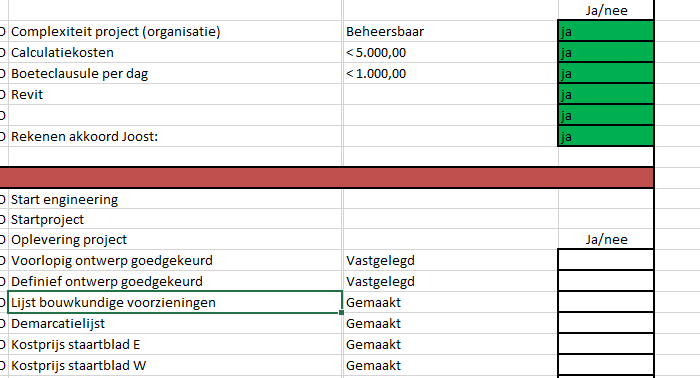This screenshot has height=378, width=700.
Task: Click the Gemaakt cell beside Kostprijs staartblad W
Action: coord(450,365)
